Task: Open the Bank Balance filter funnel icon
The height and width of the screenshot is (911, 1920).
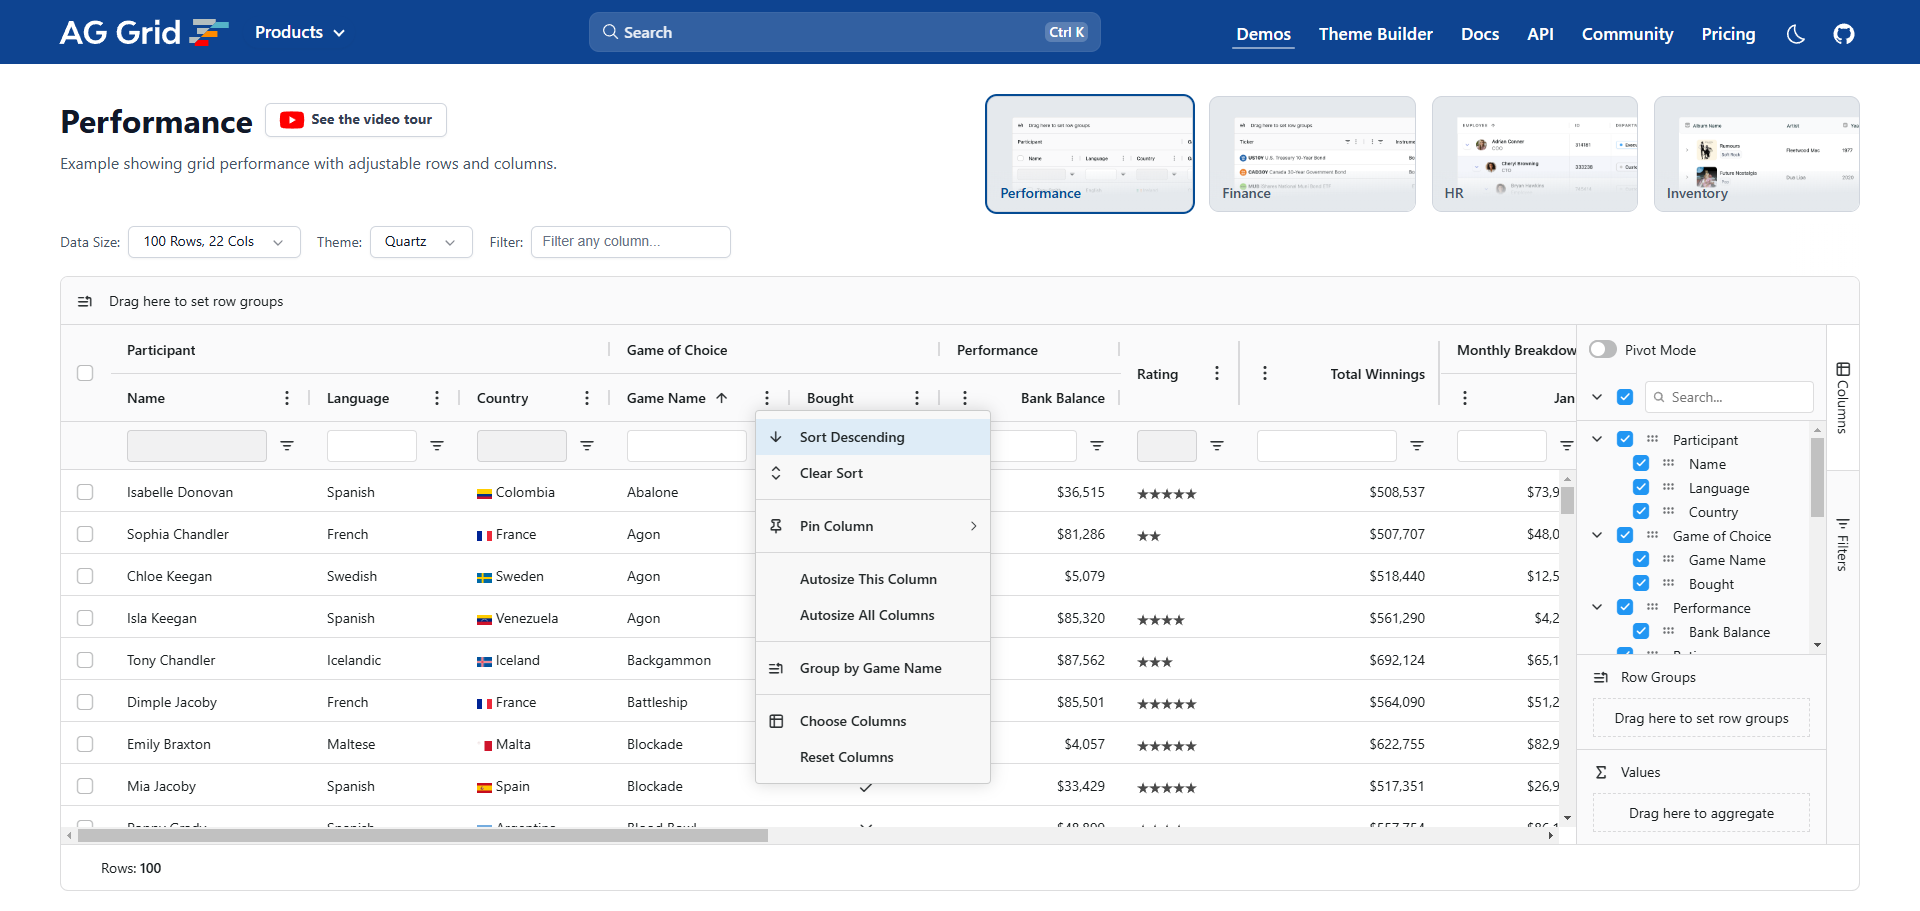Action: pos(1097,446)
